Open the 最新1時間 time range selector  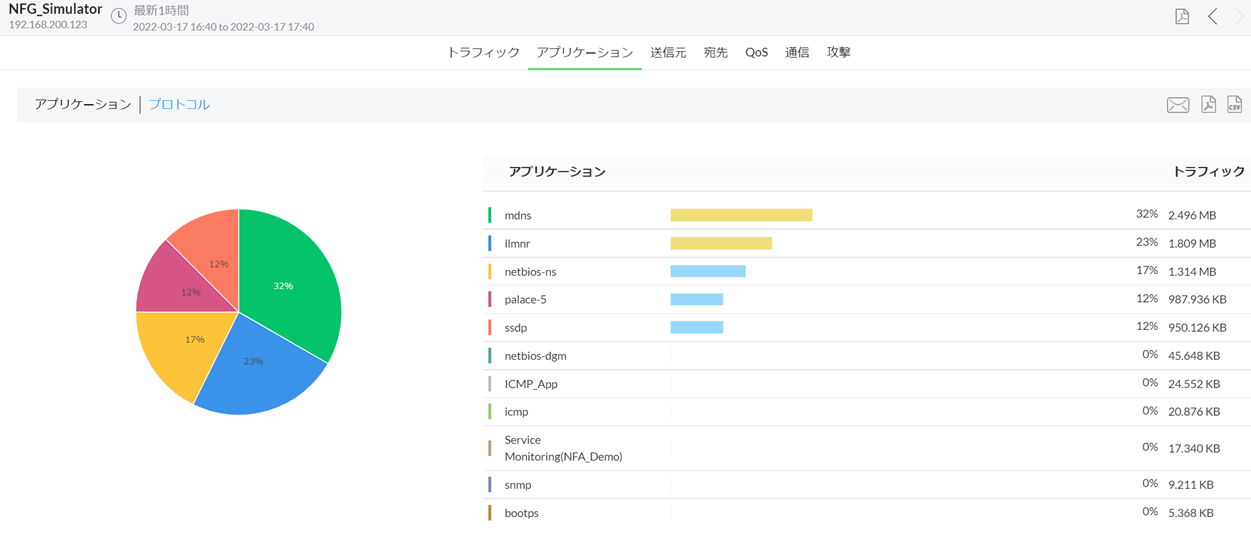pyautogui.click(x=161, y=10)
